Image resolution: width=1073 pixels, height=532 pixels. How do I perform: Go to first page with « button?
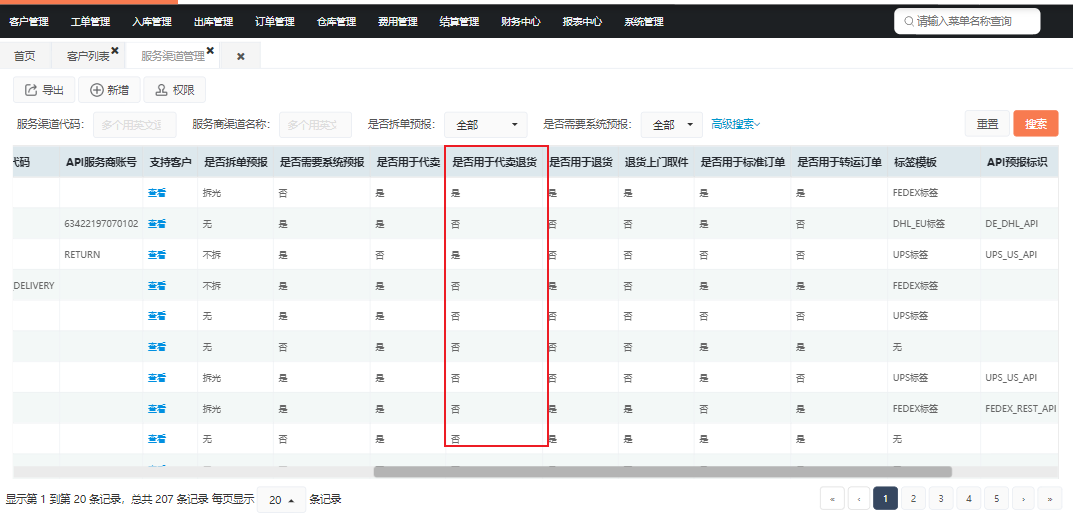(x=832, y=499)
